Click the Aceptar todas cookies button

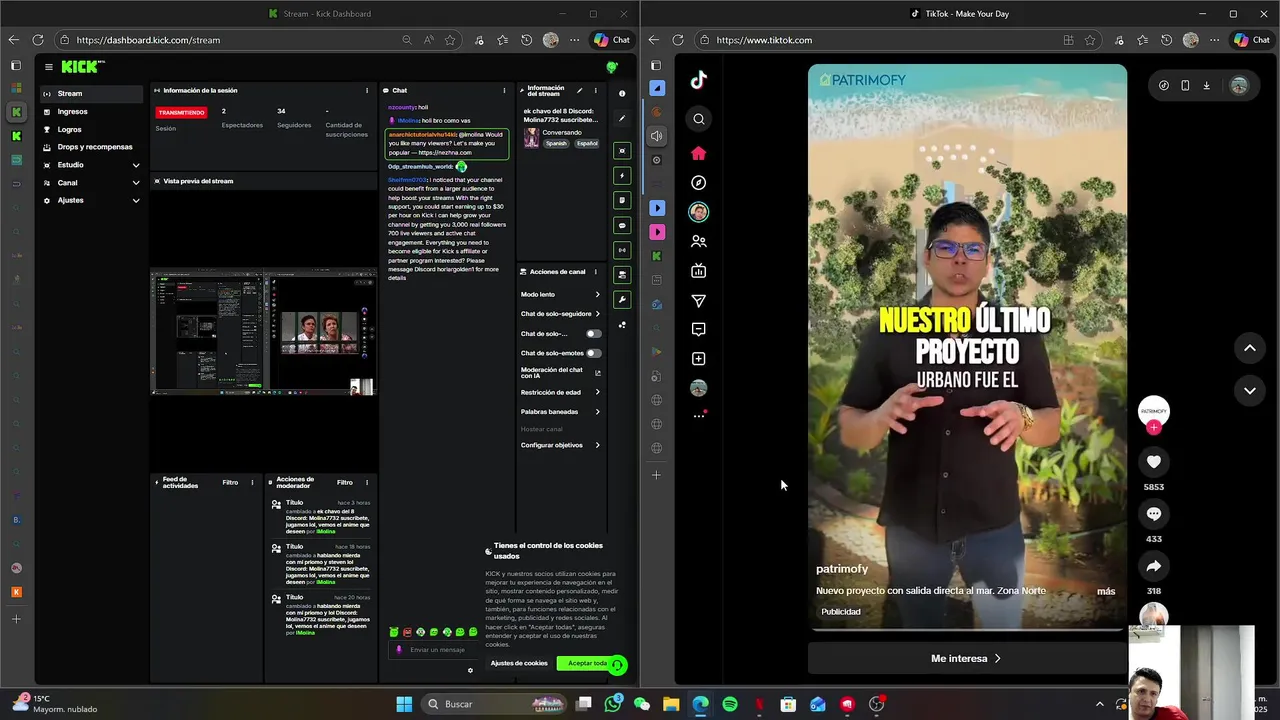click(587, 663)
